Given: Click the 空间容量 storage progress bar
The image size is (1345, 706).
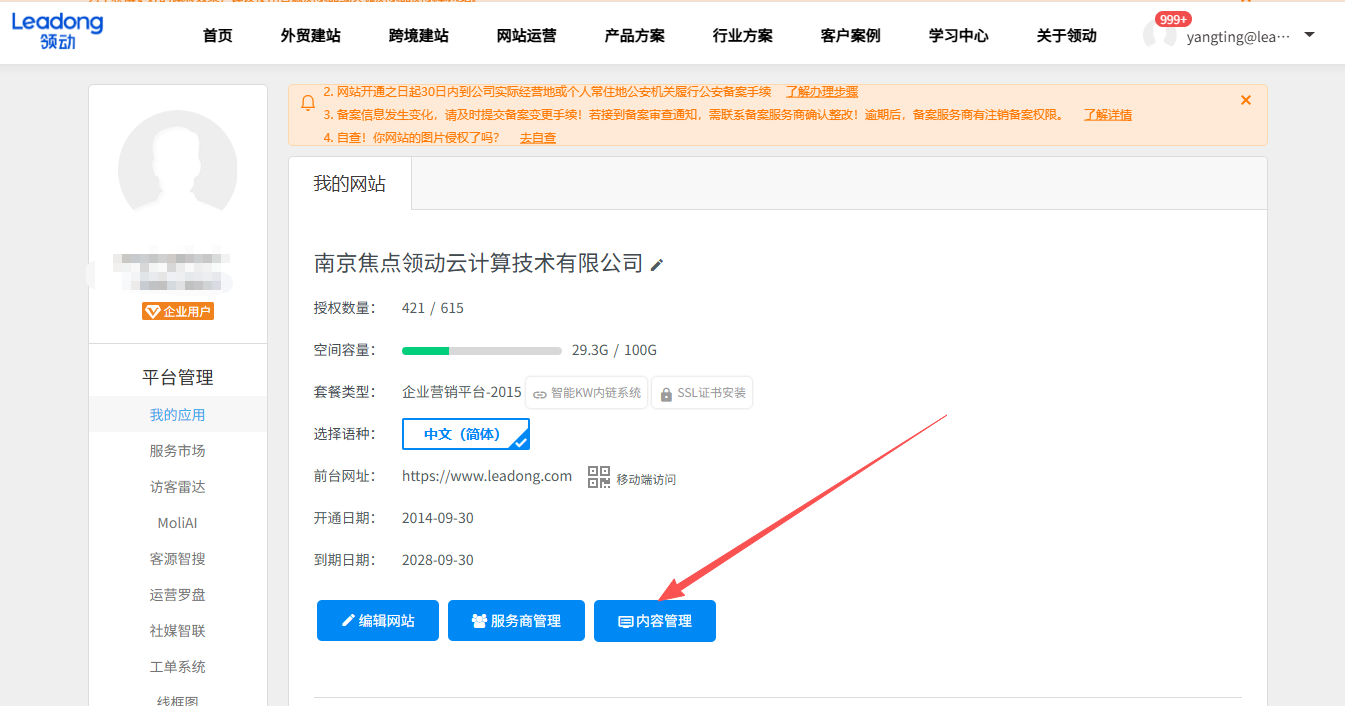Looking at the screenshot, I should (x=481, y=350).
